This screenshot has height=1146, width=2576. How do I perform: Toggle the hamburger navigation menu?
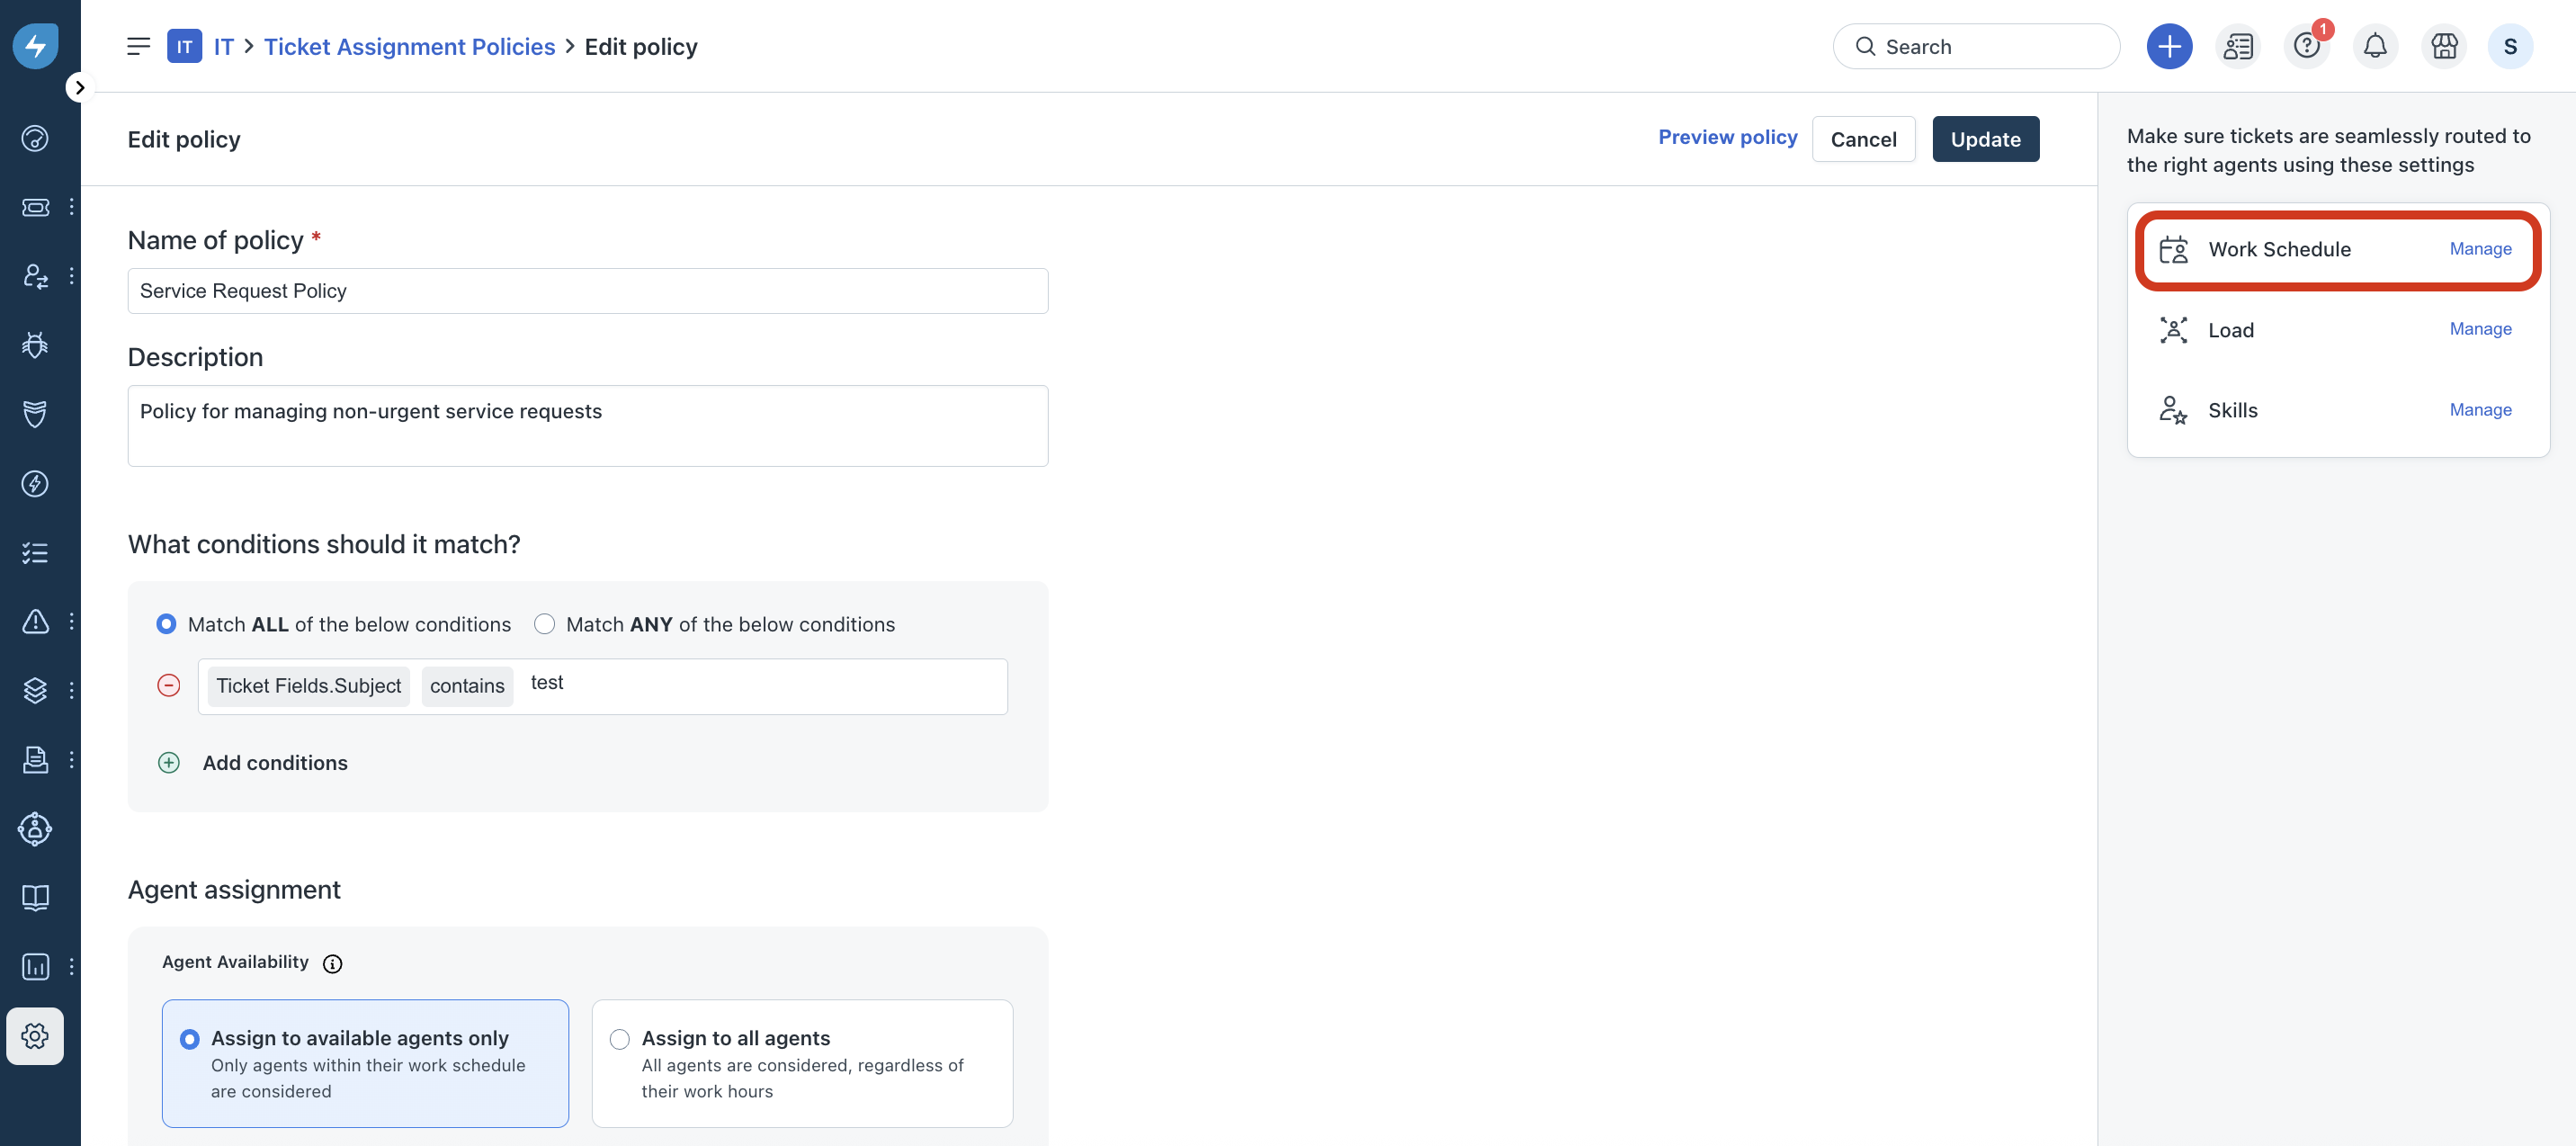click(138, 46)
